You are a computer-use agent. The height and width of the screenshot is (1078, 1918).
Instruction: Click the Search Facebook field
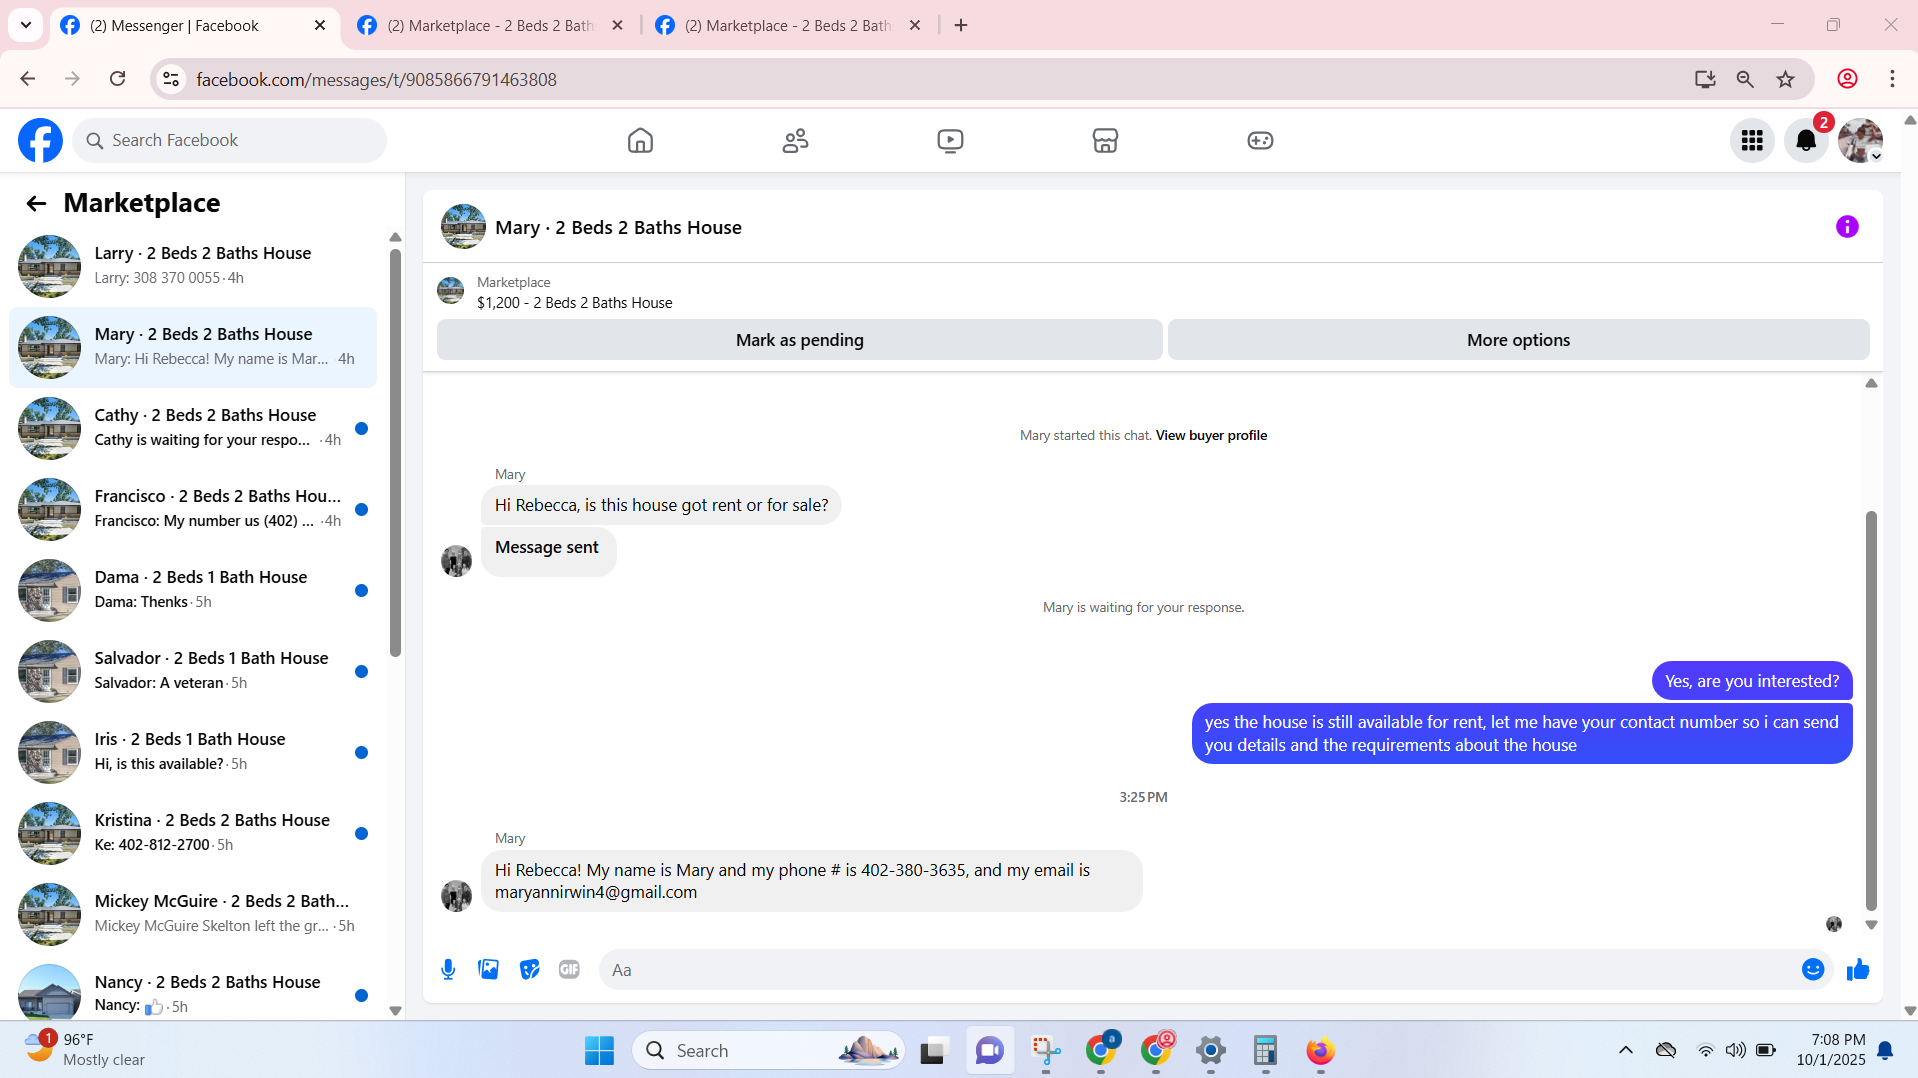pos(229,141)
